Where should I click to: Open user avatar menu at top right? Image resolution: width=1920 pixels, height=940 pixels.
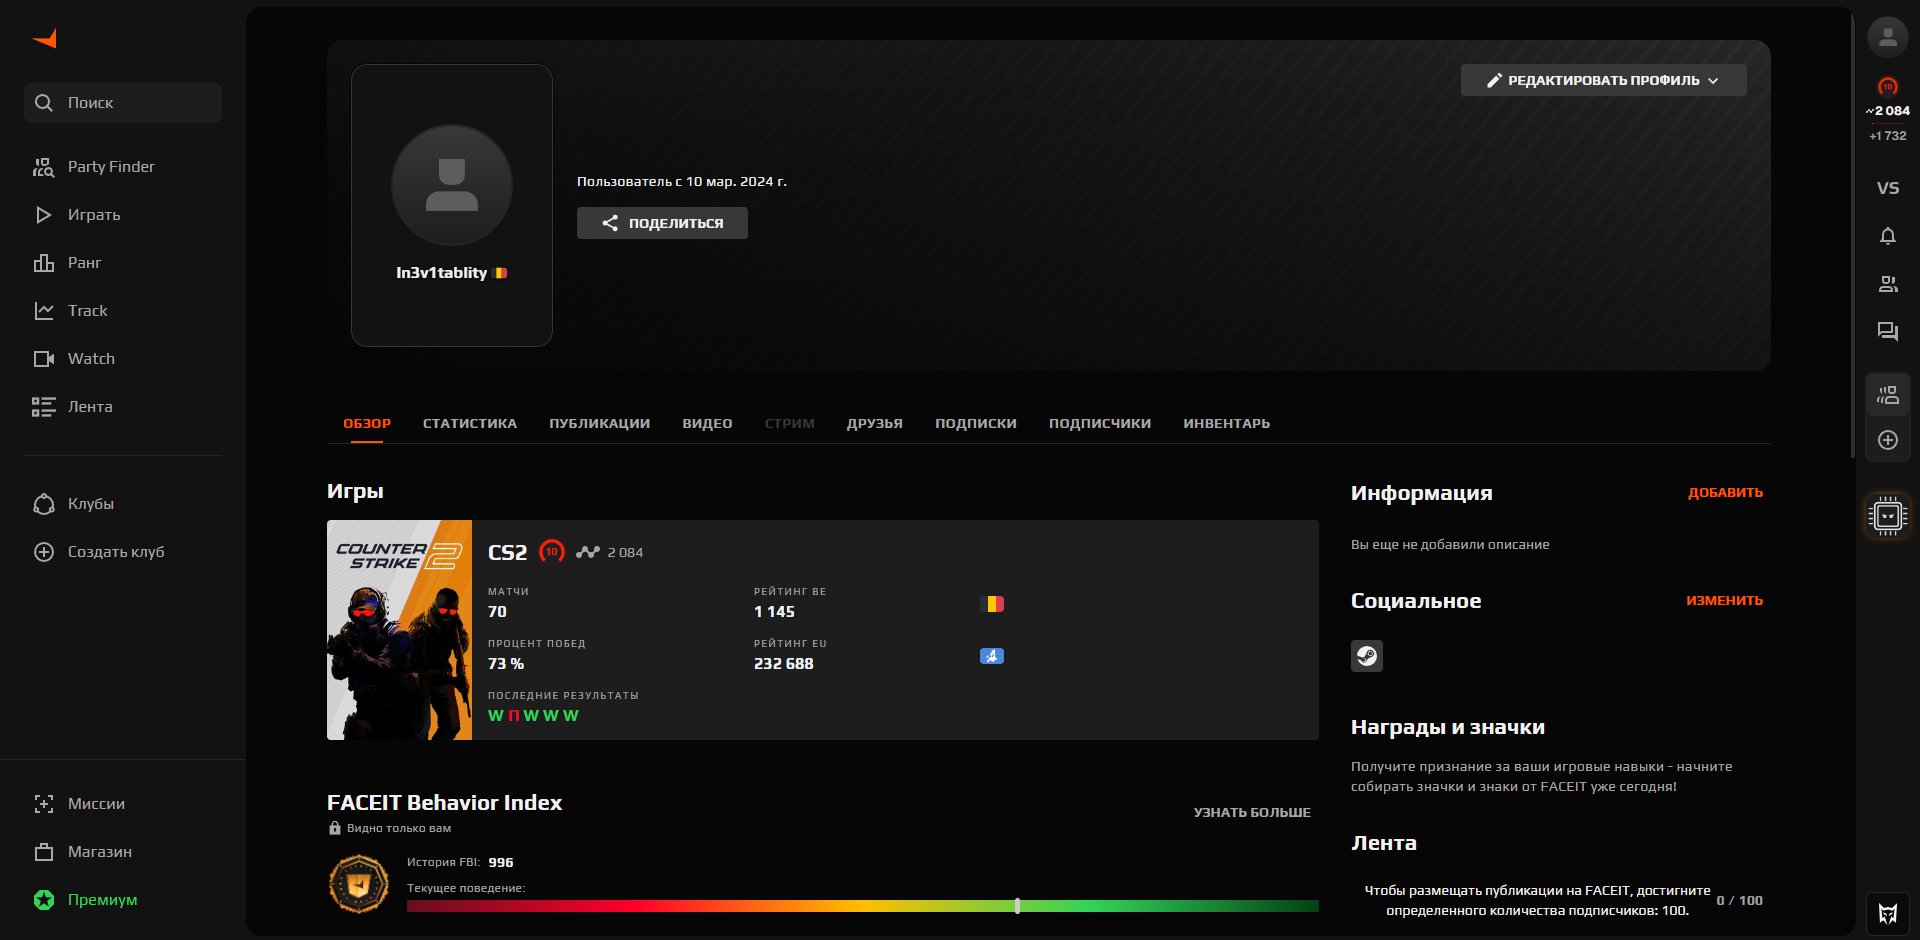pyautogui.click(x=1887, y=38)
